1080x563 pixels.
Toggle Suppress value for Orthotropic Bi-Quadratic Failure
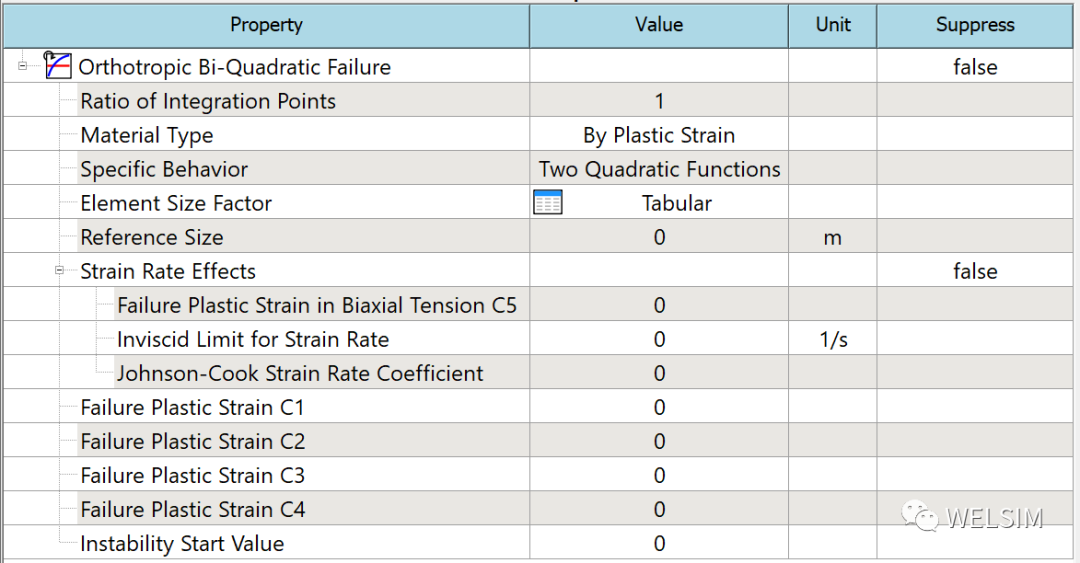(975, 67)
